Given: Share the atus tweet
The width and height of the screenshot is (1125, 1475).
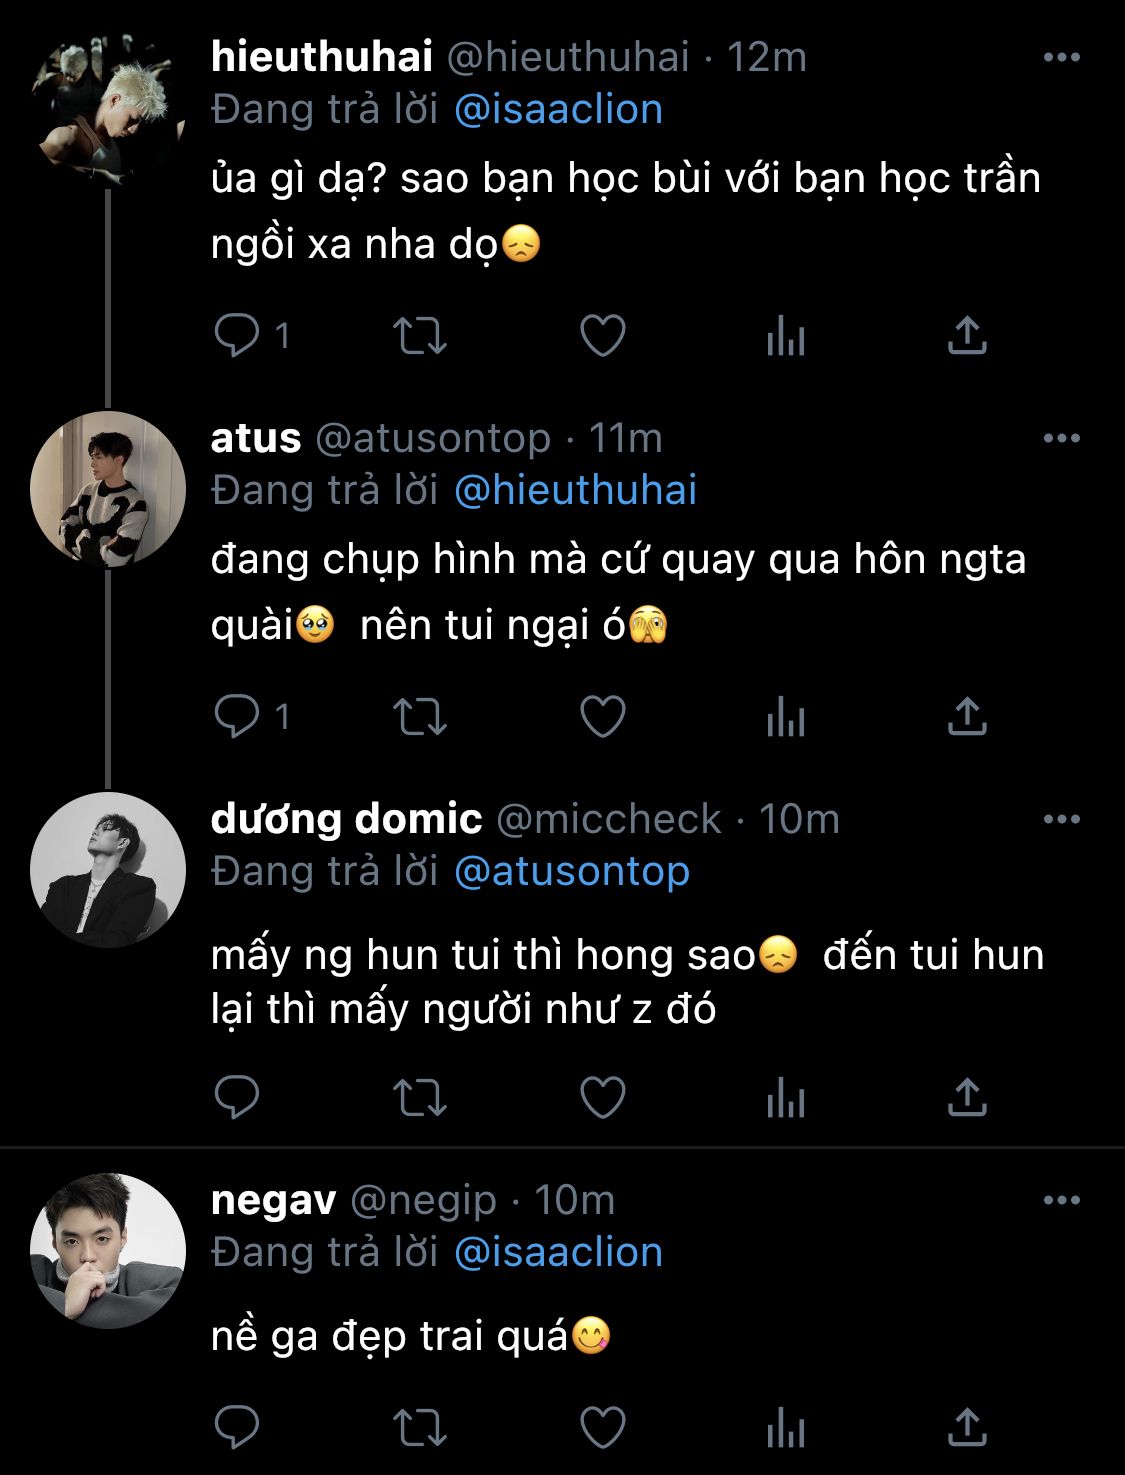Looking at the screenshot, I should pos(966,717).
